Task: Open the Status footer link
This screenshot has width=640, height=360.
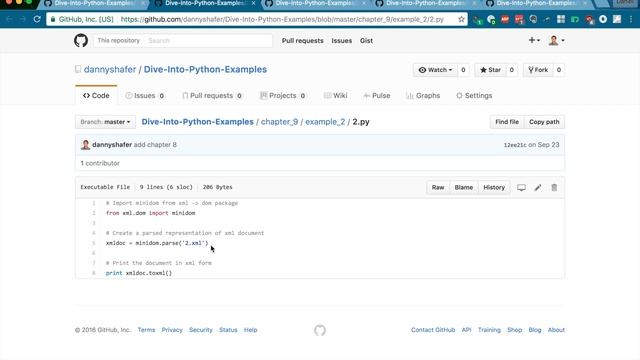Action: 228,330
